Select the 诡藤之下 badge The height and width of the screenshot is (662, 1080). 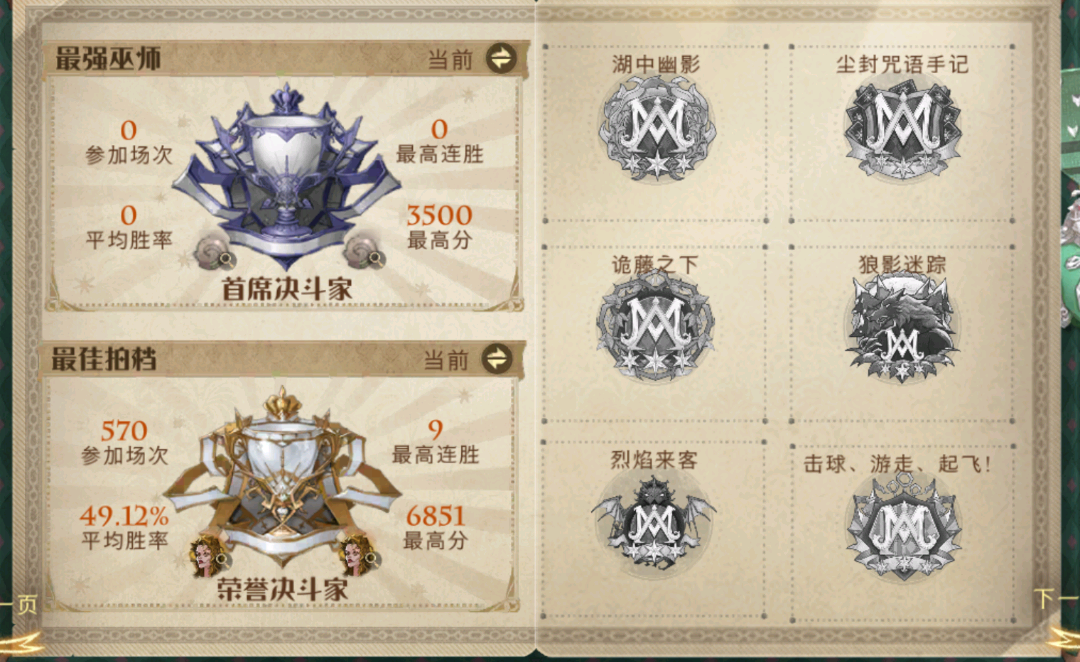[655, 326]
